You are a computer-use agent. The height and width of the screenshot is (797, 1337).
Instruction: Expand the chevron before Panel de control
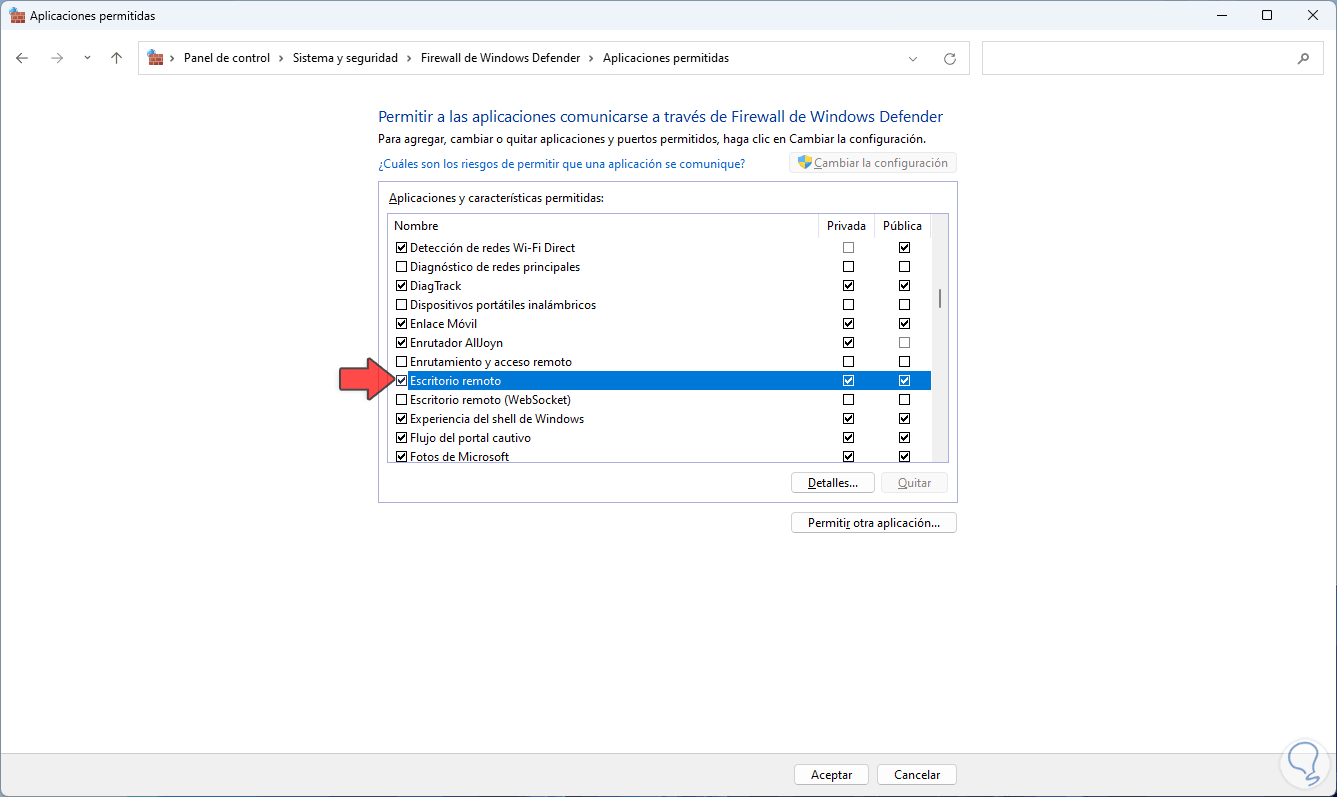point(173,58)
